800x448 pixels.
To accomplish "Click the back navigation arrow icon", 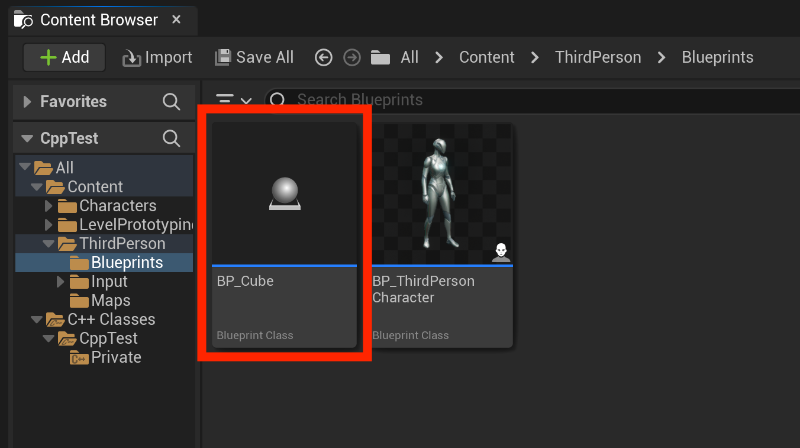I will pos(323,58).
